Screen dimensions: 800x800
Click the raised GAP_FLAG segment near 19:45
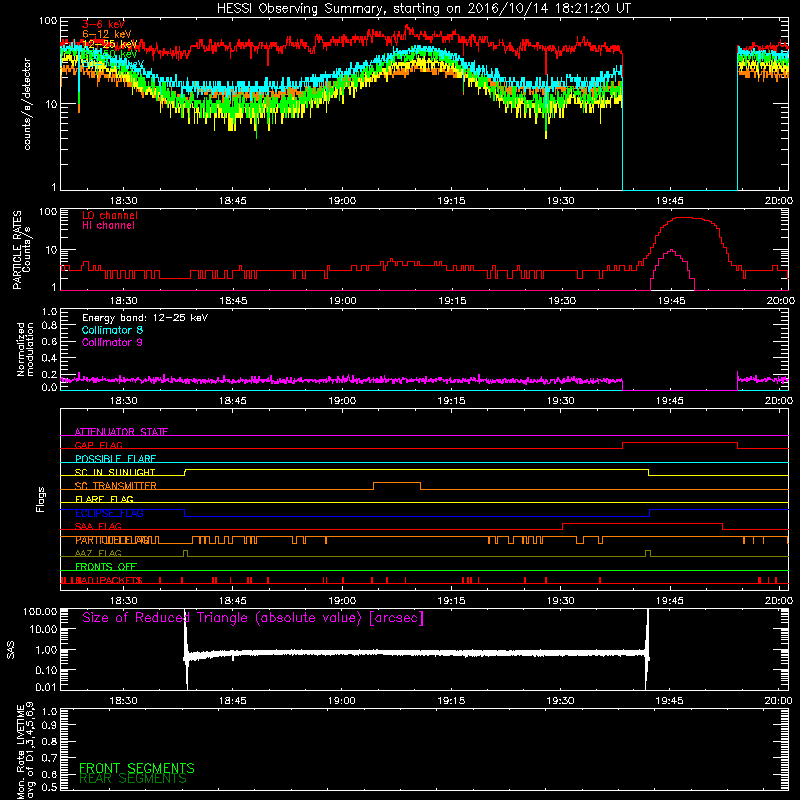coord(680,443)
